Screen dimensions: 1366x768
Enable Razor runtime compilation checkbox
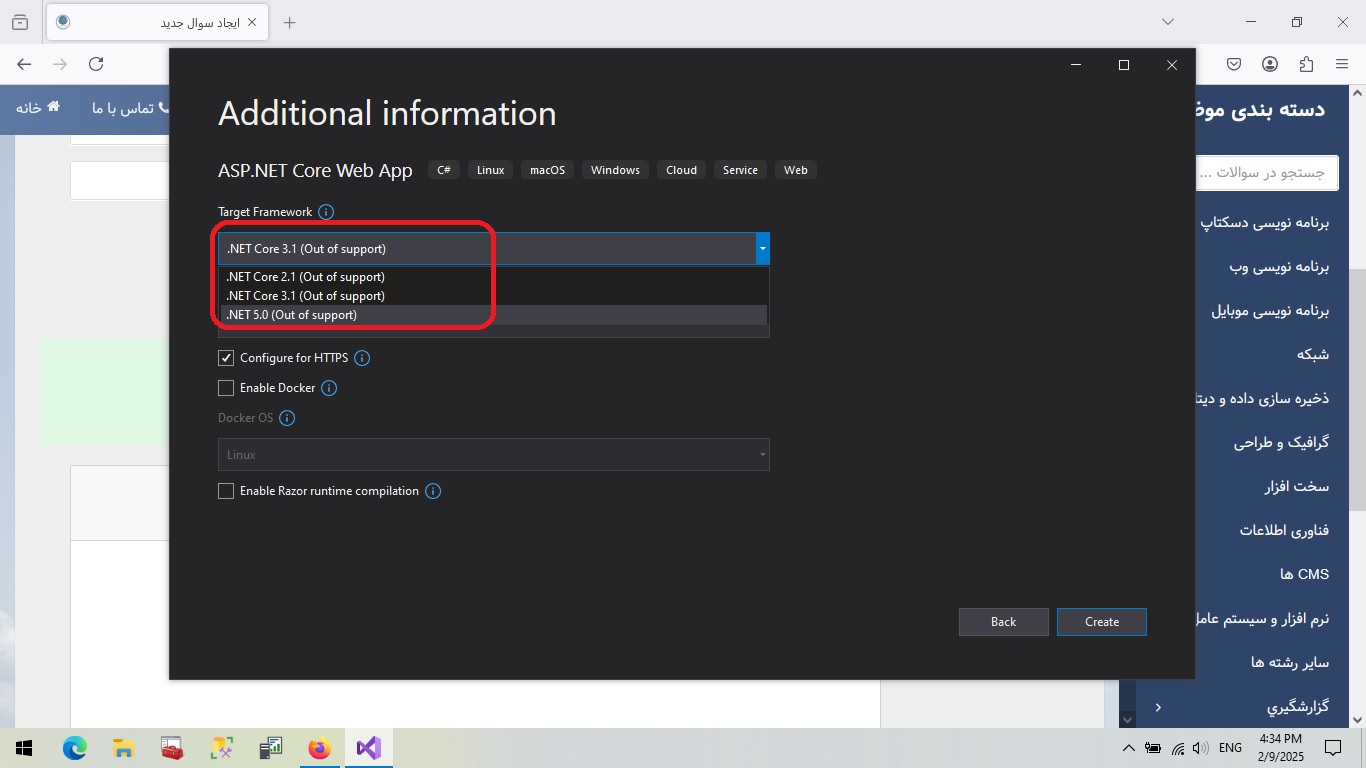(226, 491)
